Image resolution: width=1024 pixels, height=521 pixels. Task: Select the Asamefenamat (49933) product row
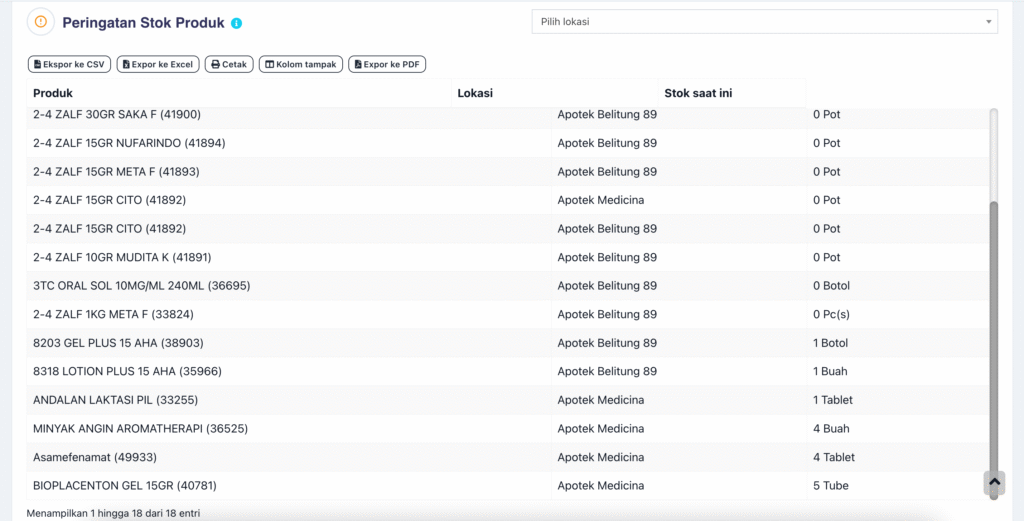(94, 458)
